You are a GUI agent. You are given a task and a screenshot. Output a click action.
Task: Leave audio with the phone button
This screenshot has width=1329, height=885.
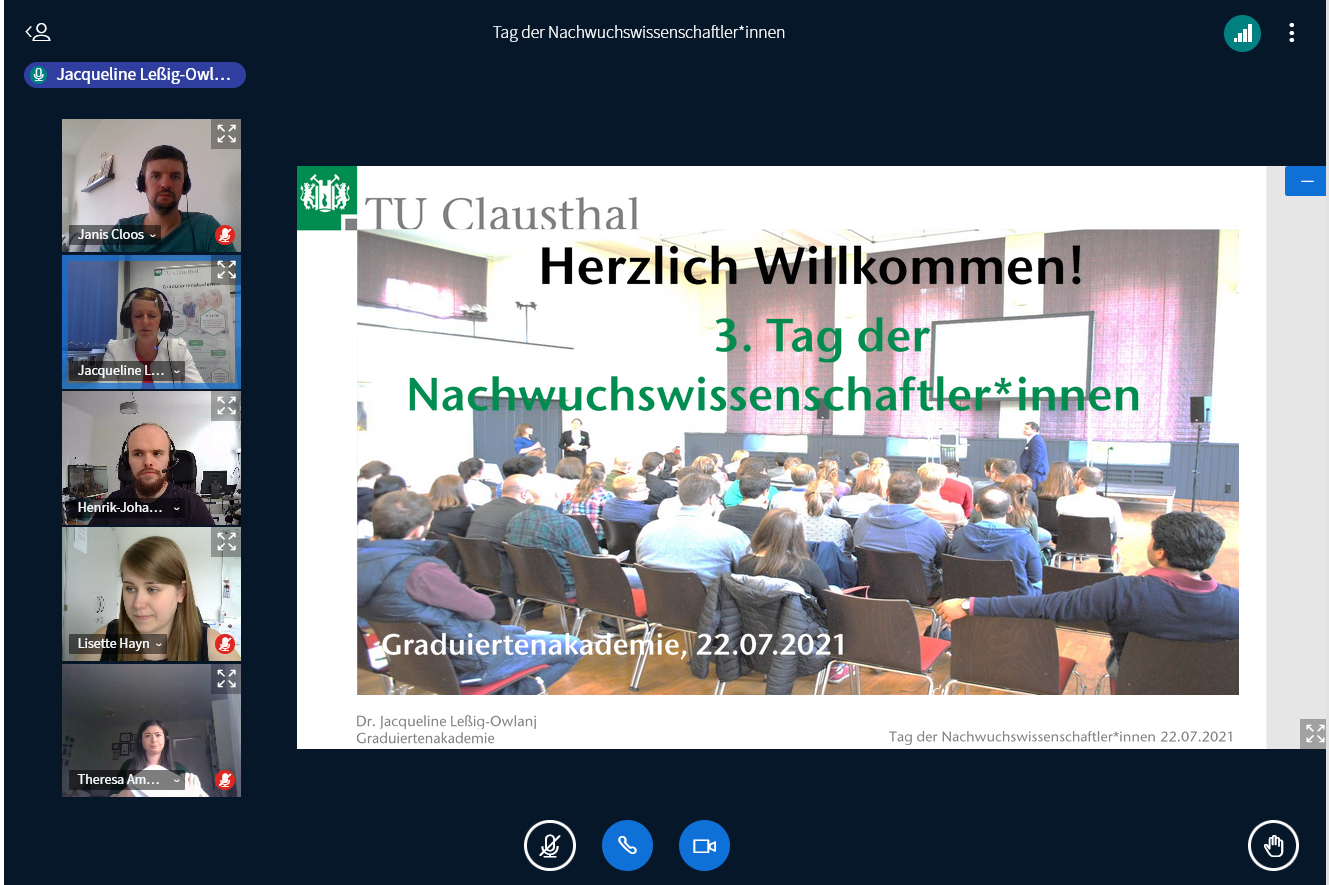[627, 846]
